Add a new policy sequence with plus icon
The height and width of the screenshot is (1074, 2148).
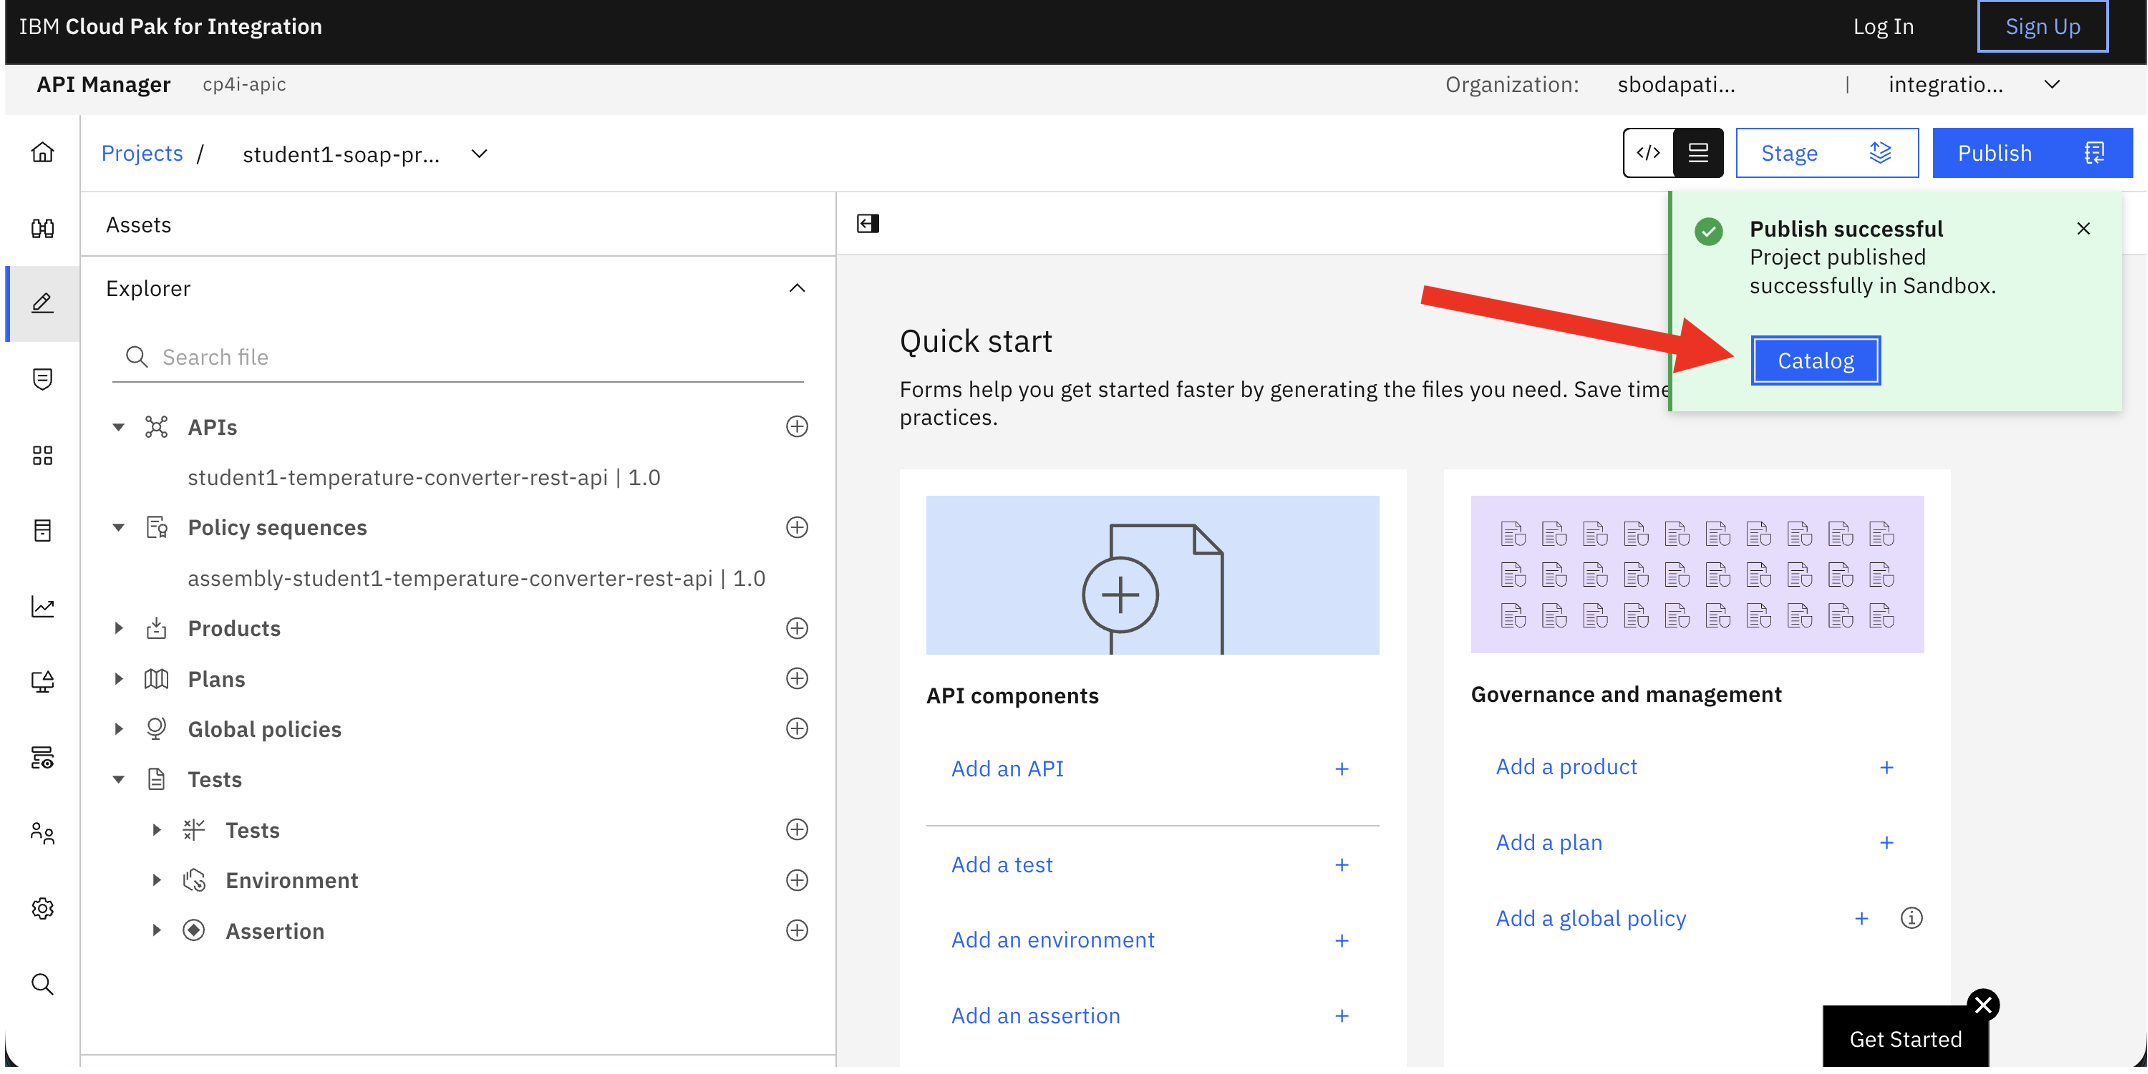tap(797, 528)
